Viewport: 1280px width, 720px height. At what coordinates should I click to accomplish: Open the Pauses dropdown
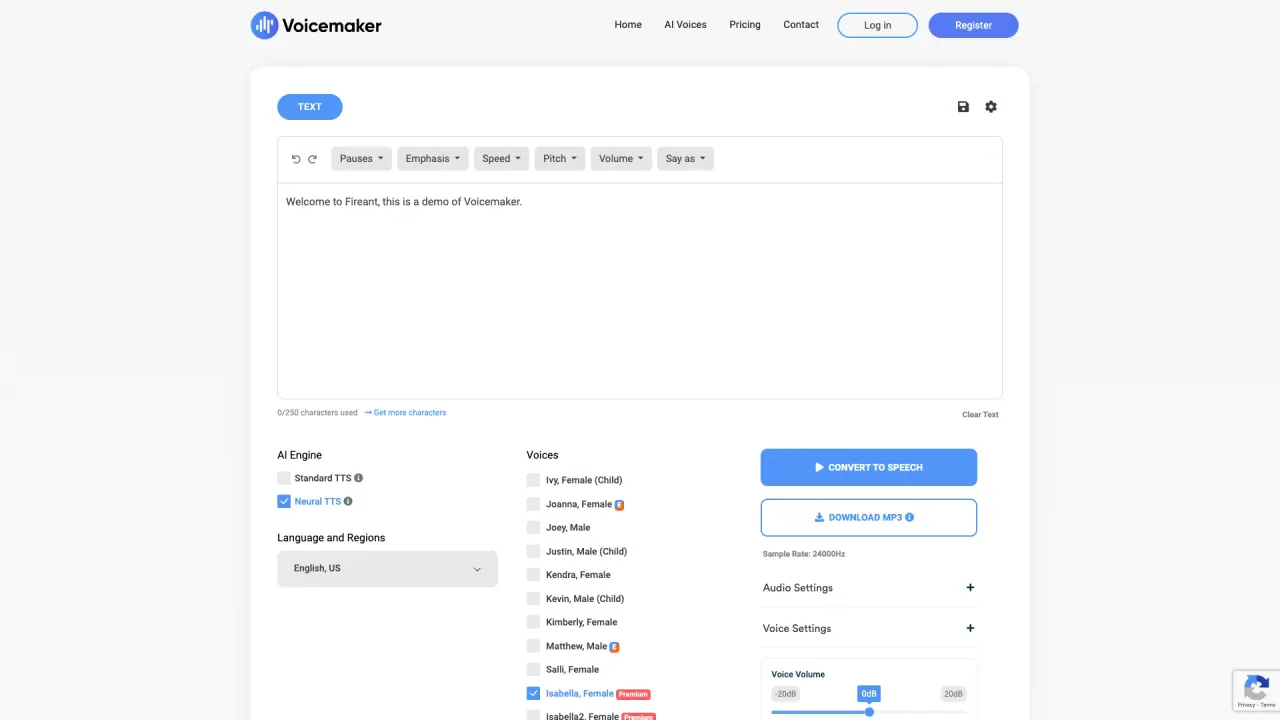(361, 159)
